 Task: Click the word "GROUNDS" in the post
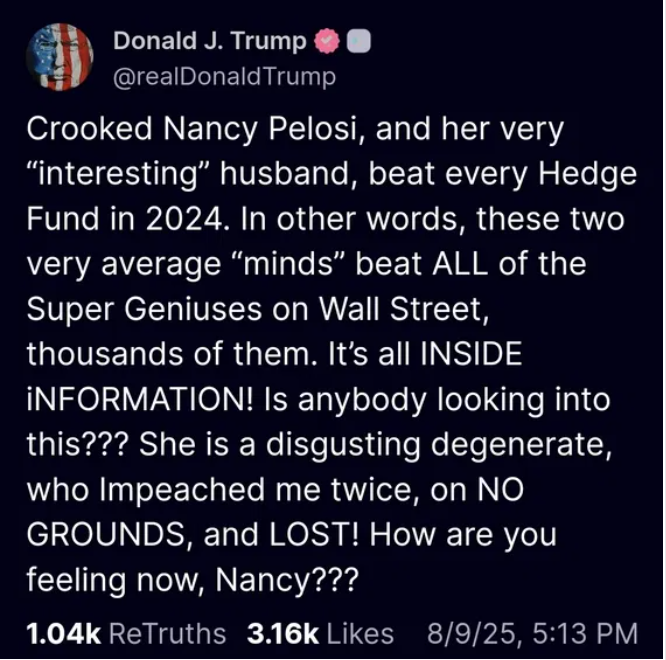[x=106, y=534]
